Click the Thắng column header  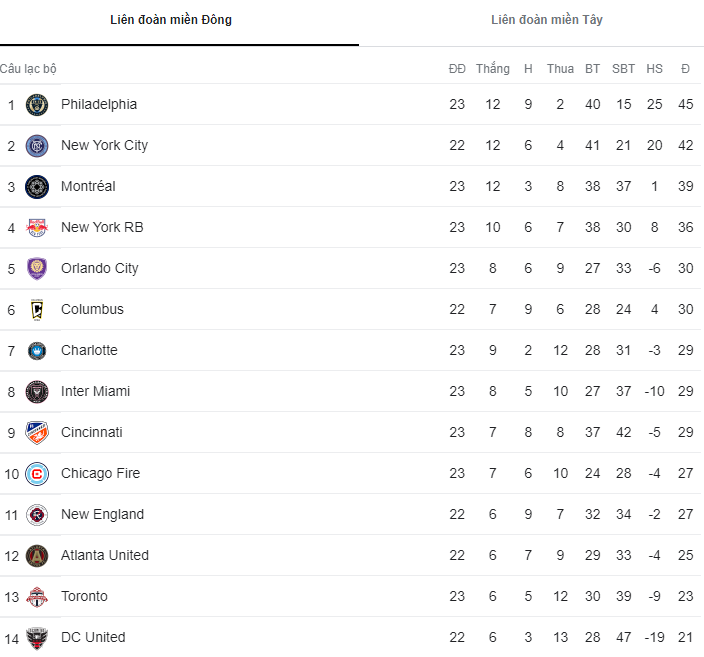tap(492, 69)
